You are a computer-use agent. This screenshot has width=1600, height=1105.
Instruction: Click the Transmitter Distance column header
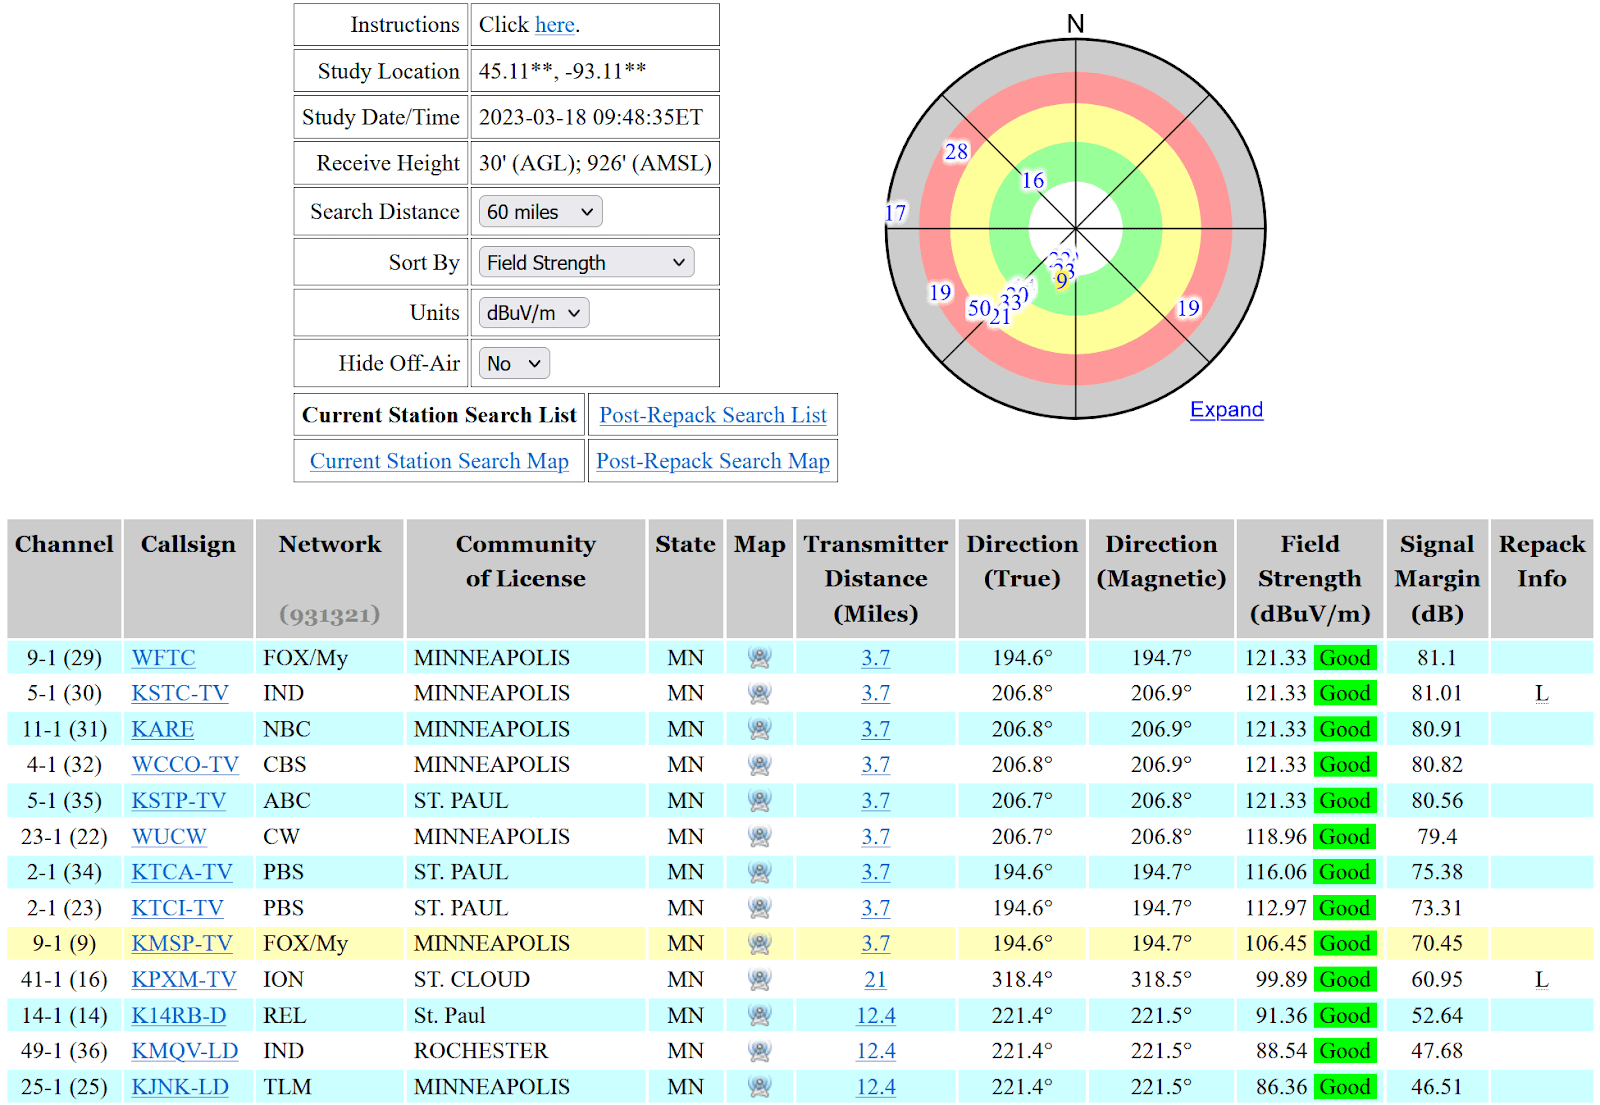pos(875,578)
